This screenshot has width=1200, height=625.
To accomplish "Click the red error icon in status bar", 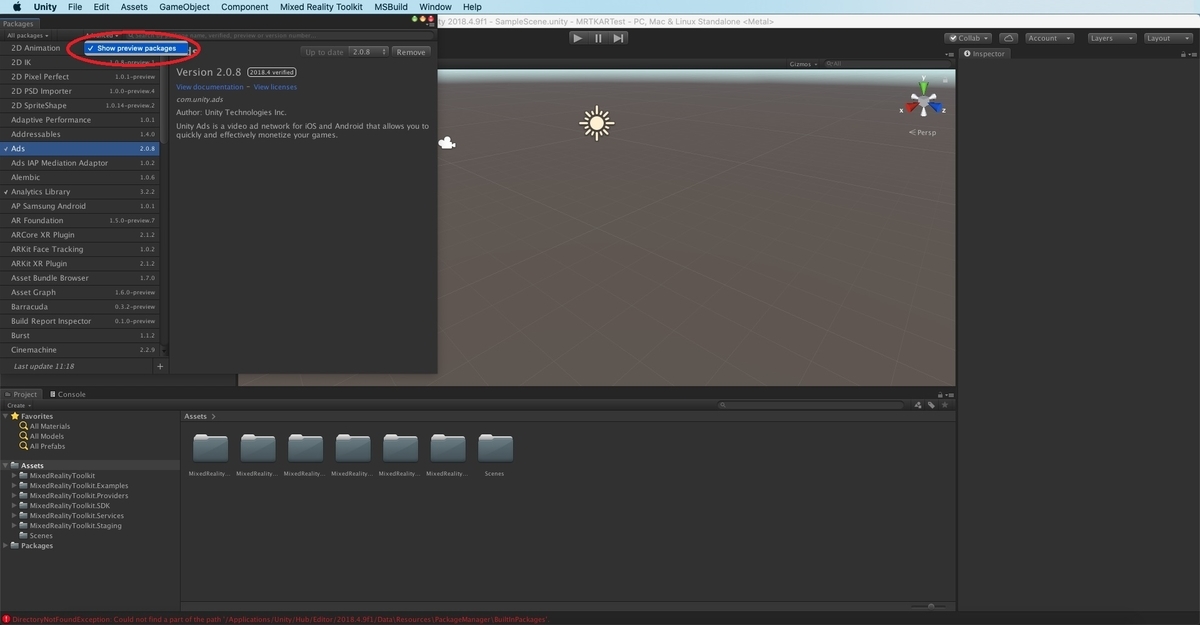I will [6, 619].
